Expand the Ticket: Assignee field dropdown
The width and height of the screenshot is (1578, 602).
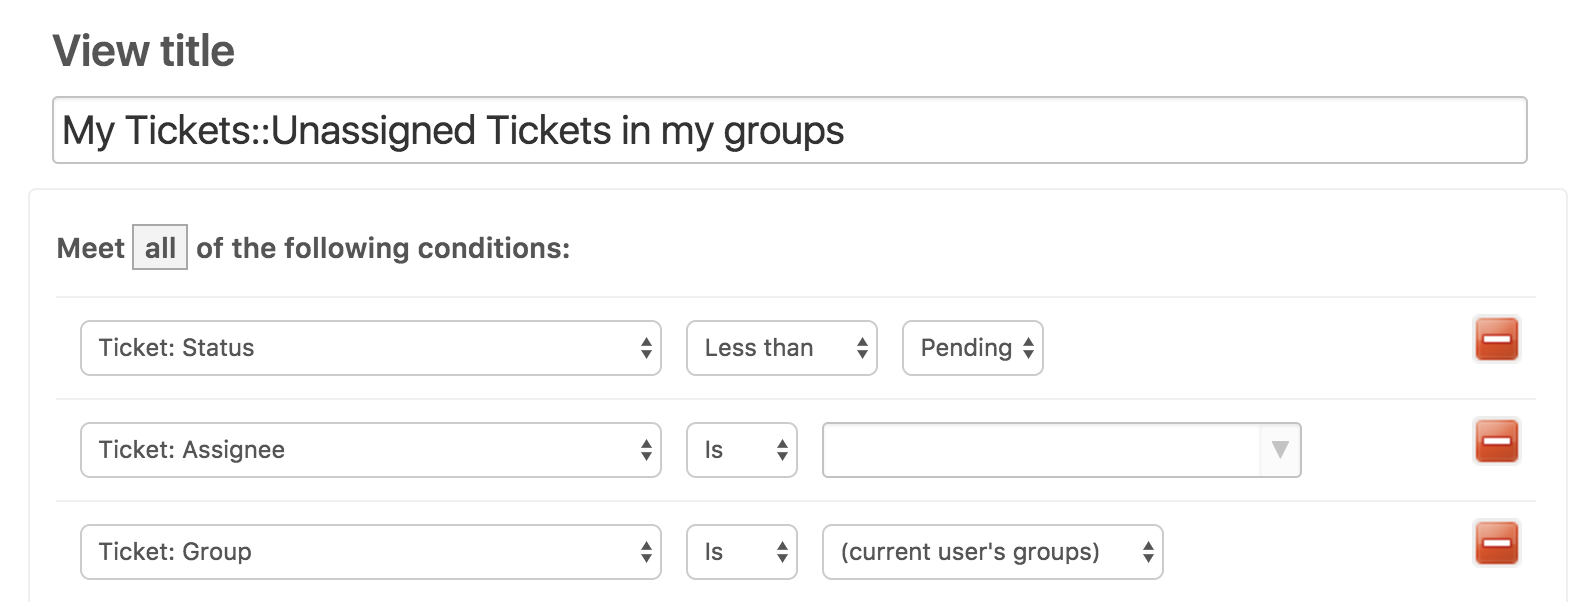tap(370, 450)
